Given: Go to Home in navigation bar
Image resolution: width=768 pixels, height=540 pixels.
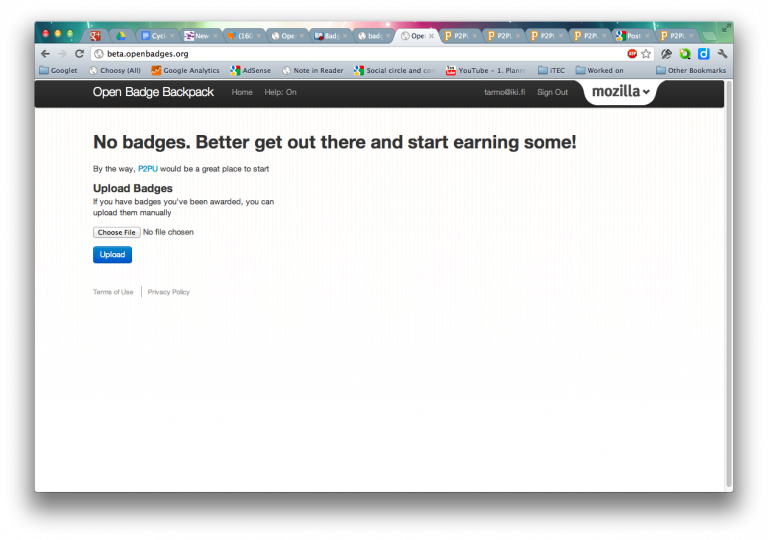Looking at the screenshot, I should (x=242, y=92).
